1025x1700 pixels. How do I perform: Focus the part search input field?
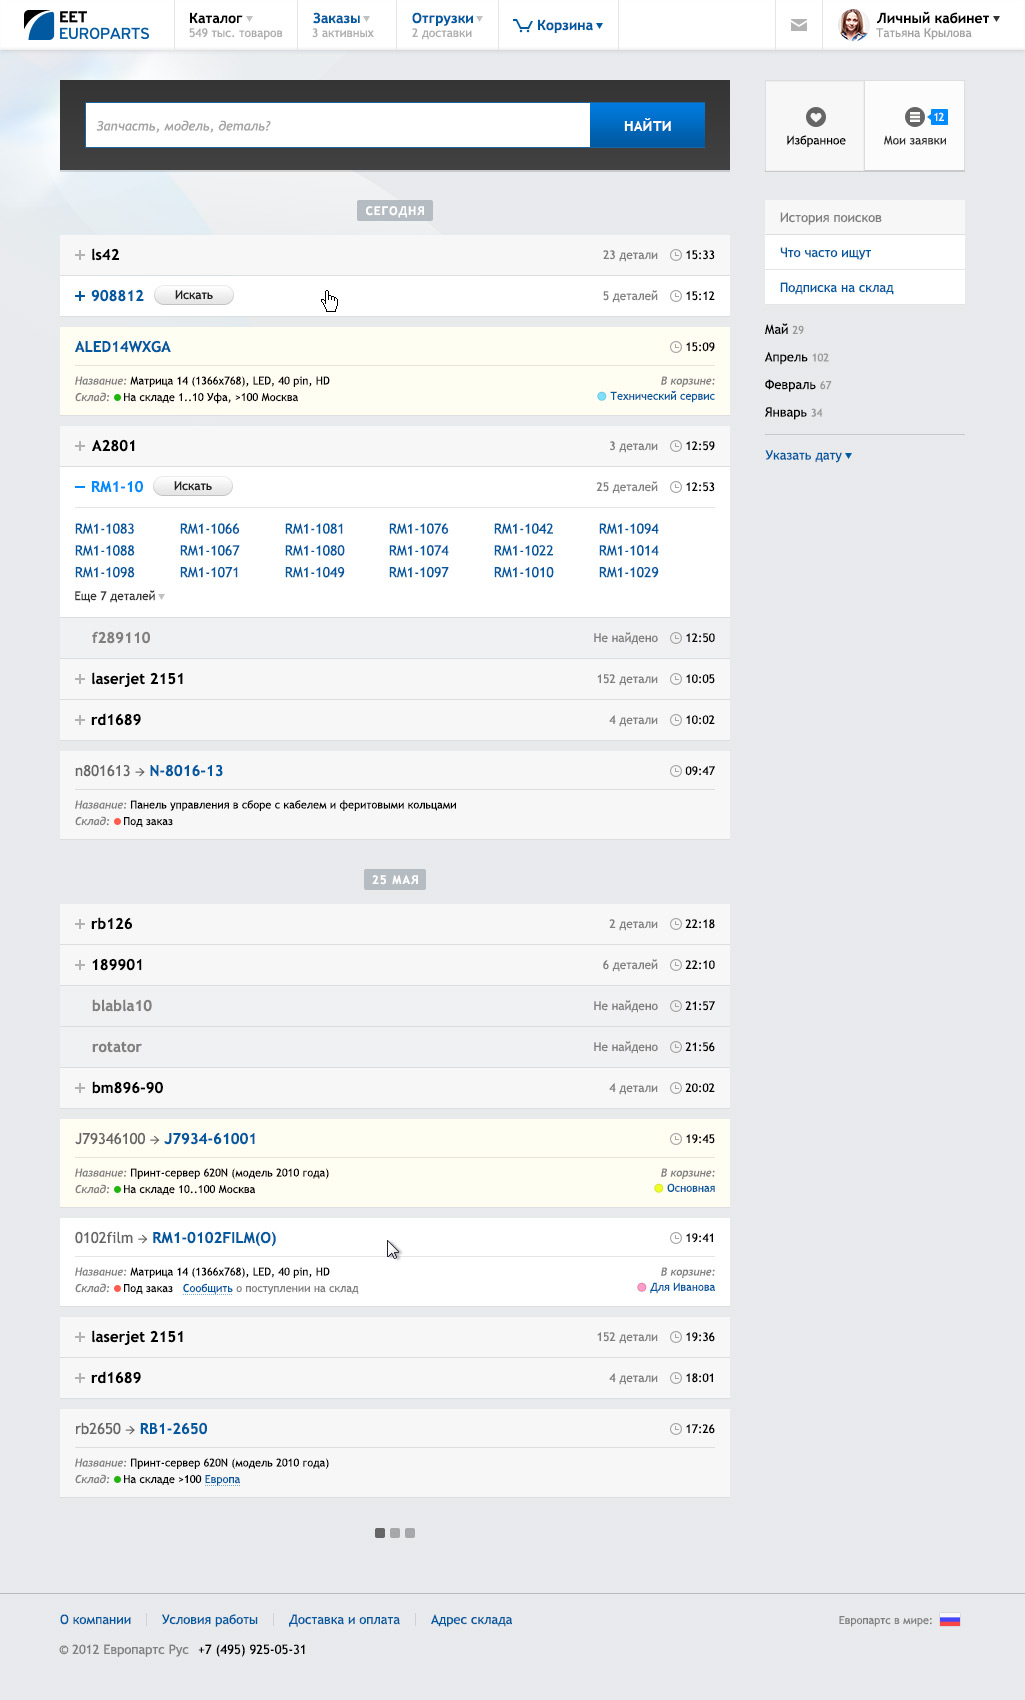pyautogui.click(x=337, y=126)
